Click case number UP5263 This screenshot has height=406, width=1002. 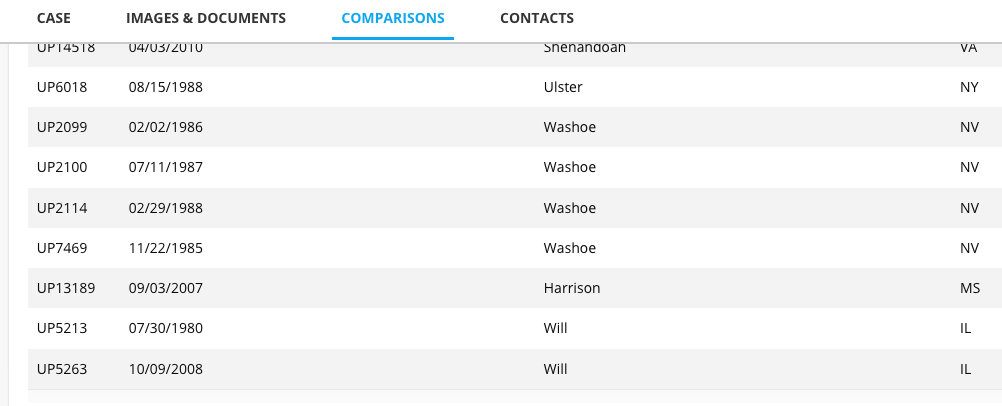62,369
